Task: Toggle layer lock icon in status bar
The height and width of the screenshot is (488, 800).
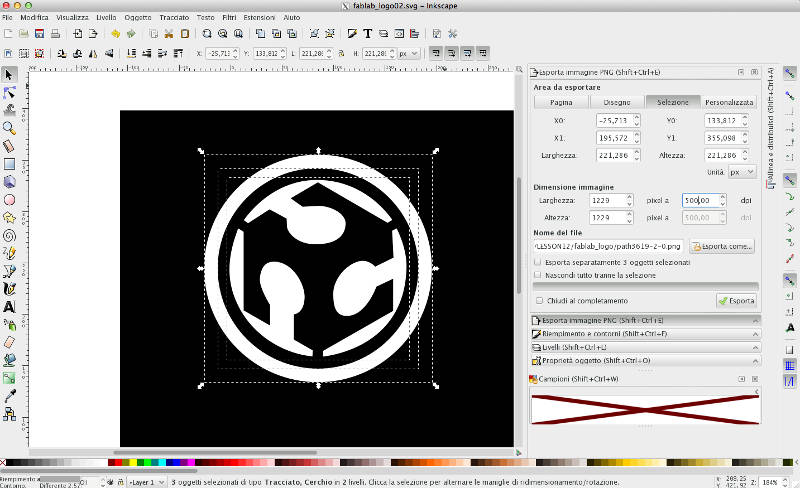Action: point(120,482)
